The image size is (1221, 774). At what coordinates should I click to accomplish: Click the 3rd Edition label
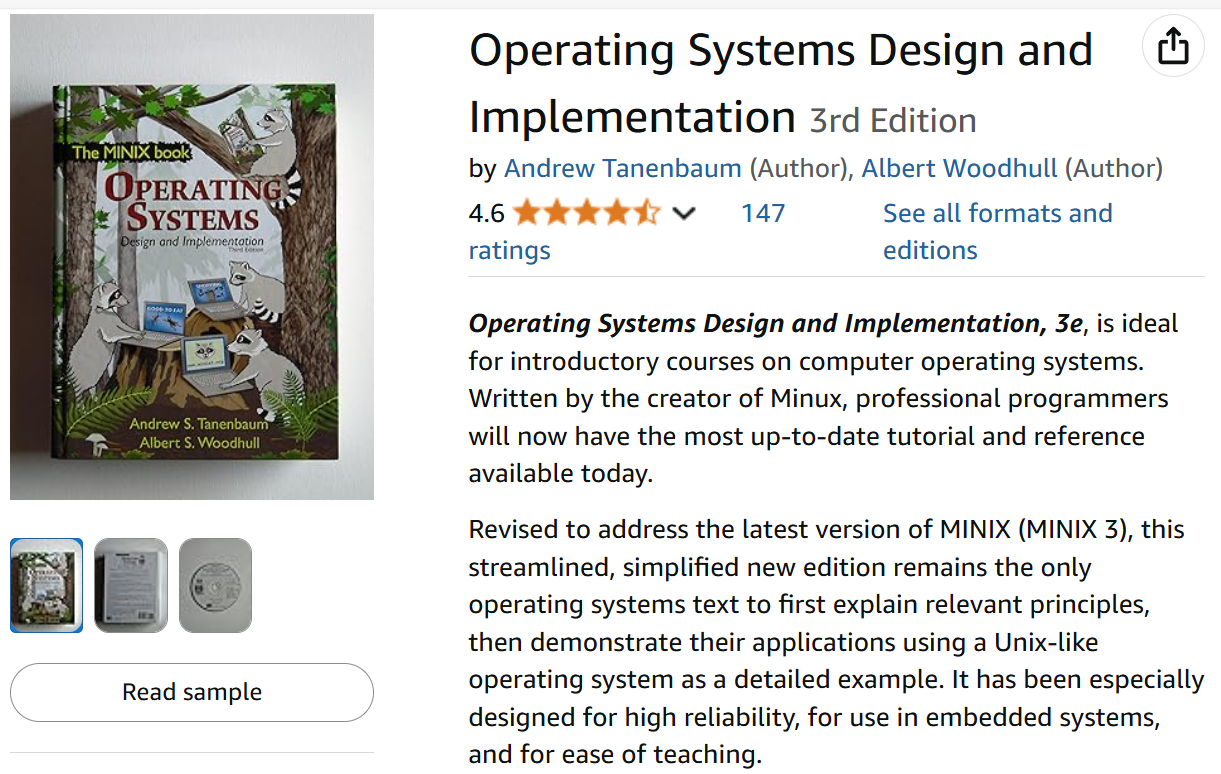(893, 120)
